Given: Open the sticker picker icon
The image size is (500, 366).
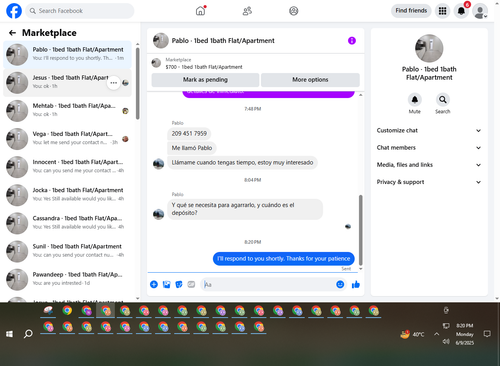Looking at the screenshot, I should [x=179, y=284].
